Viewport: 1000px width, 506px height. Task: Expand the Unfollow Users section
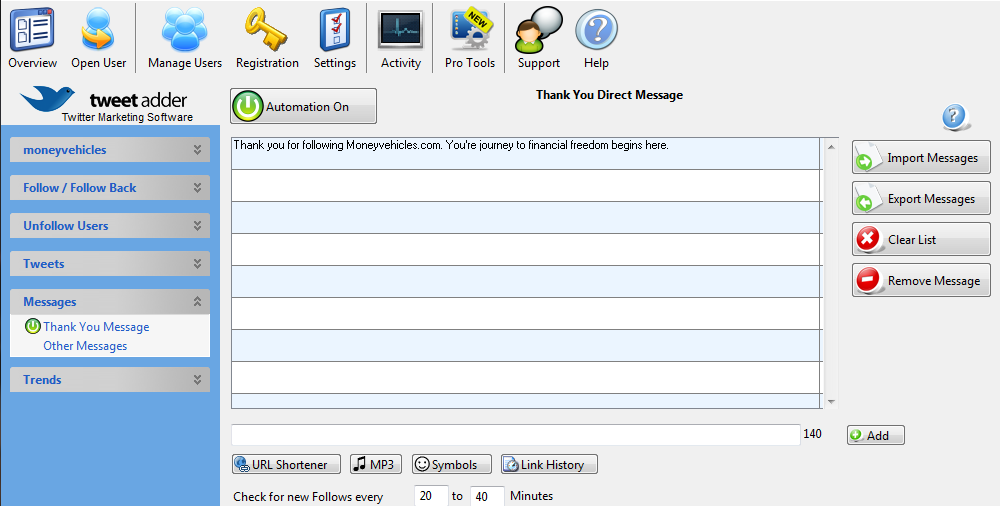pyautogui.click(x=110, y=226)
